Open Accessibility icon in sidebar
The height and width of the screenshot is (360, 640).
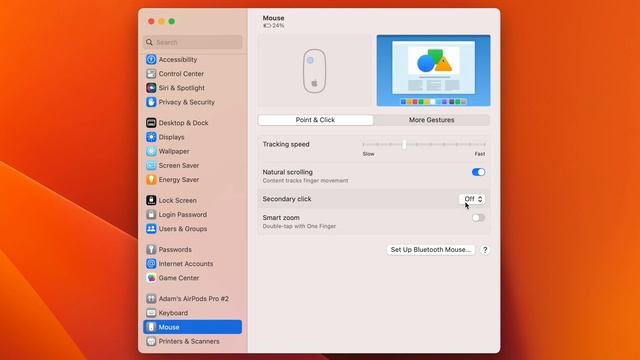tap(151, 59)
